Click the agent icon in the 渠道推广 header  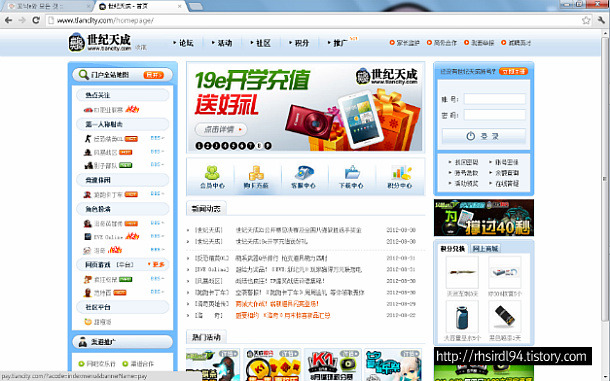(x=82, y=342)
